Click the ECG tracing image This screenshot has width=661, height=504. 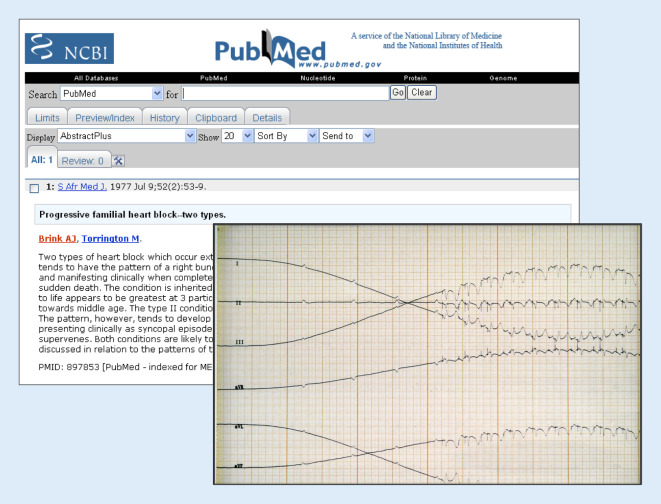point(427,354)
